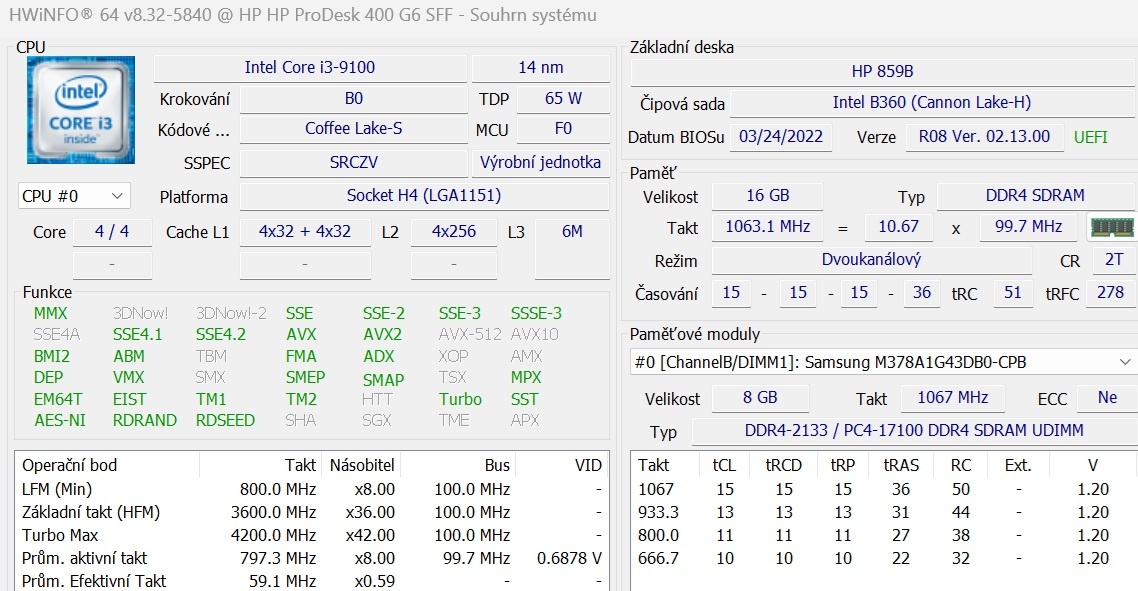
Task: Click the Coffee Lake-S codename field
Action: click(353, 129)
